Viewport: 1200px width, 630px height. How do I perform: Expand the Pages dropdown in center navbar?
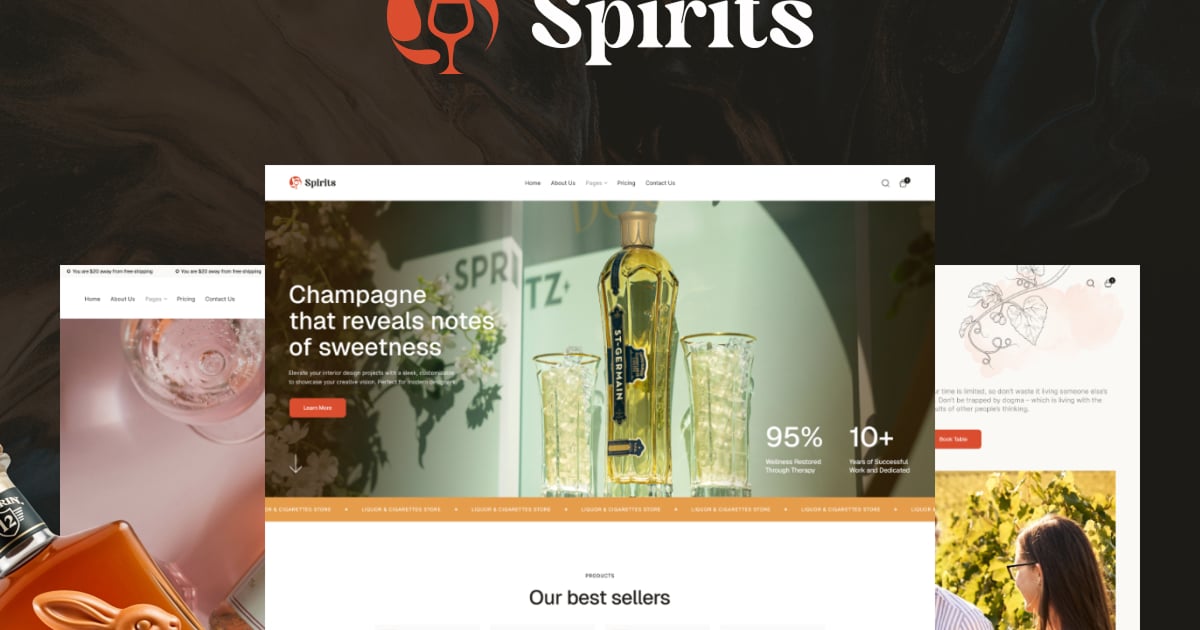point(596,183)
